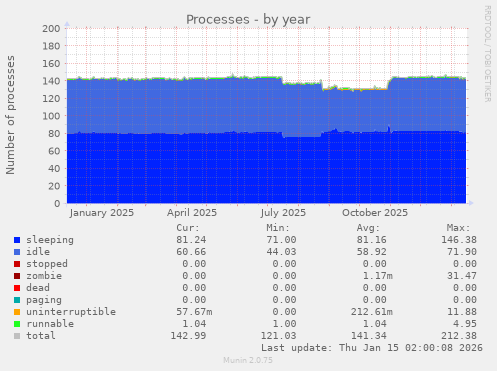Click the sleeping min value 71.00
Image resolution: width=497 pixels, height=371 pixels.
(281, 240)
